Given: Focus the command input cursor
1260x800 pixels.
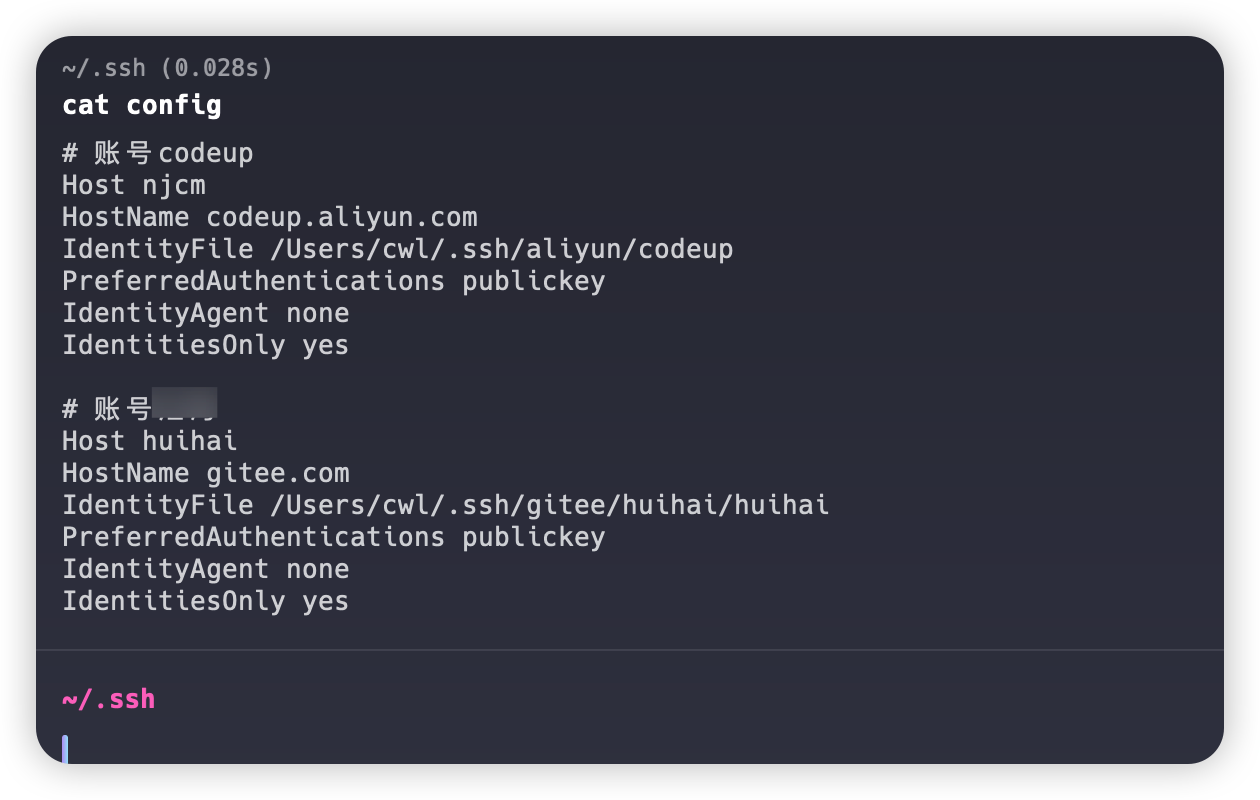Looking at the screenshot, I should 66,749.
